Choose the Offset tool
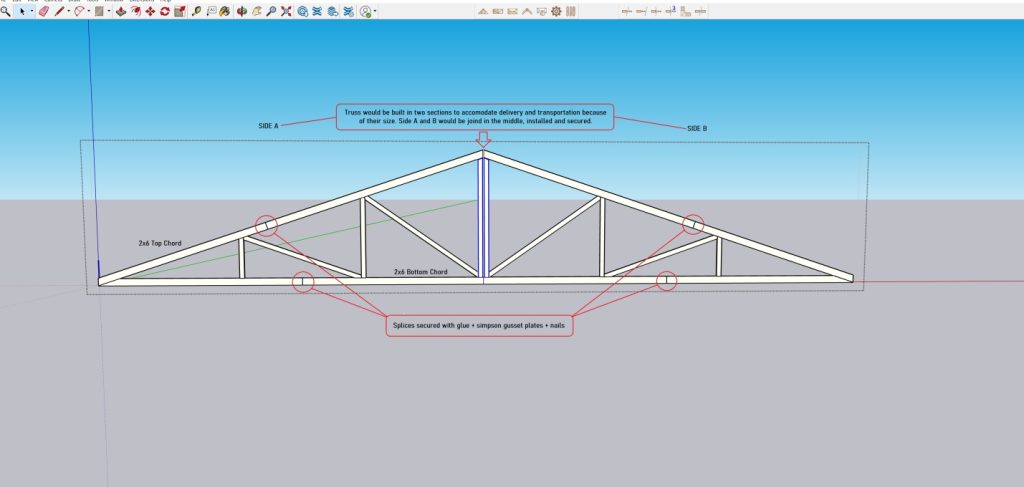Screen dimensions: 1024x487 [x=136, y=11]
